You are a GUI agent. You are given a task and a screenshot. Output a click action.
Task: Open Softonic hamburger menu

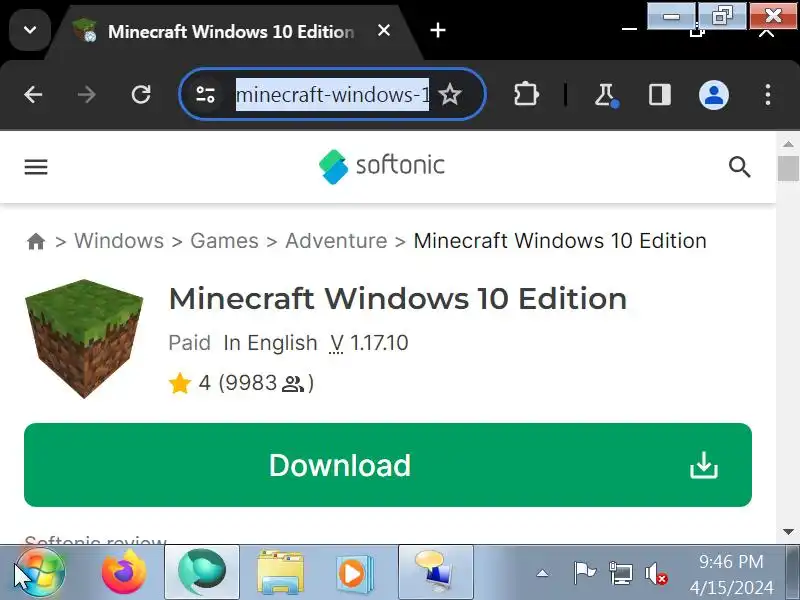point(36,167)
